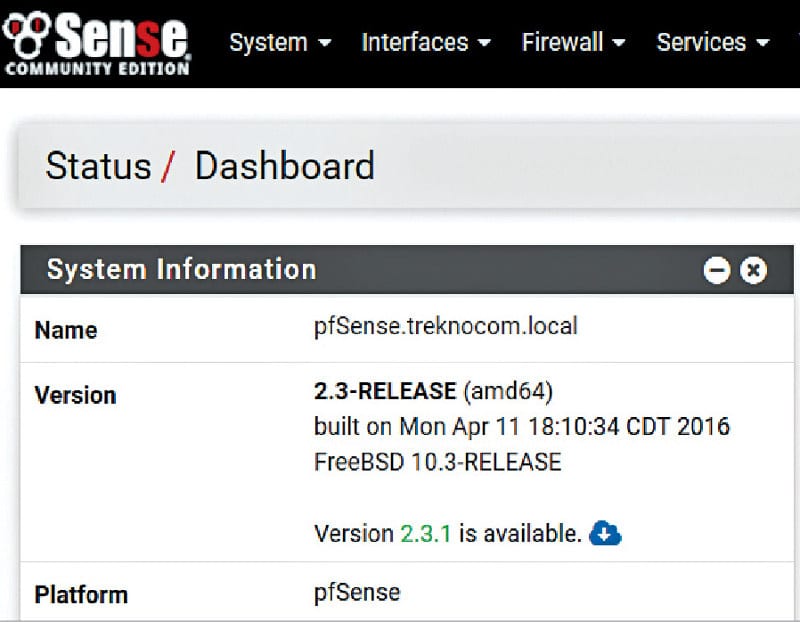Click the System Information panel header
The width and height of the screenshot is (800, 622).
[x=180, y=269]
